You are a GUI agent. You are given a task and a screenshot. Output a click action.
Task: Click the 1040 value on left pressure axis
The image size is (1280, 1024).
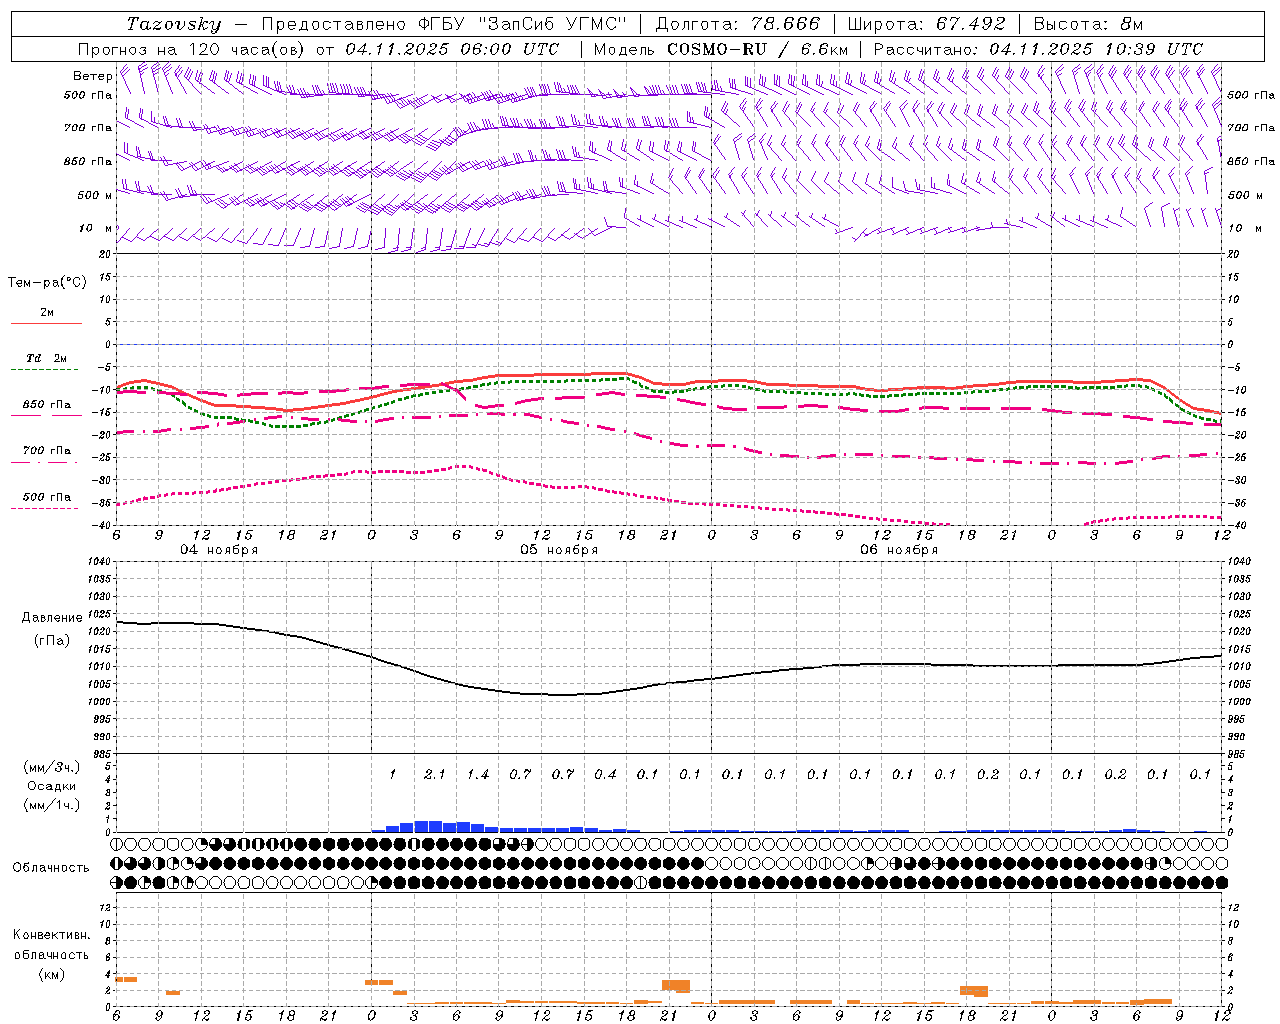tap(99, 562)
